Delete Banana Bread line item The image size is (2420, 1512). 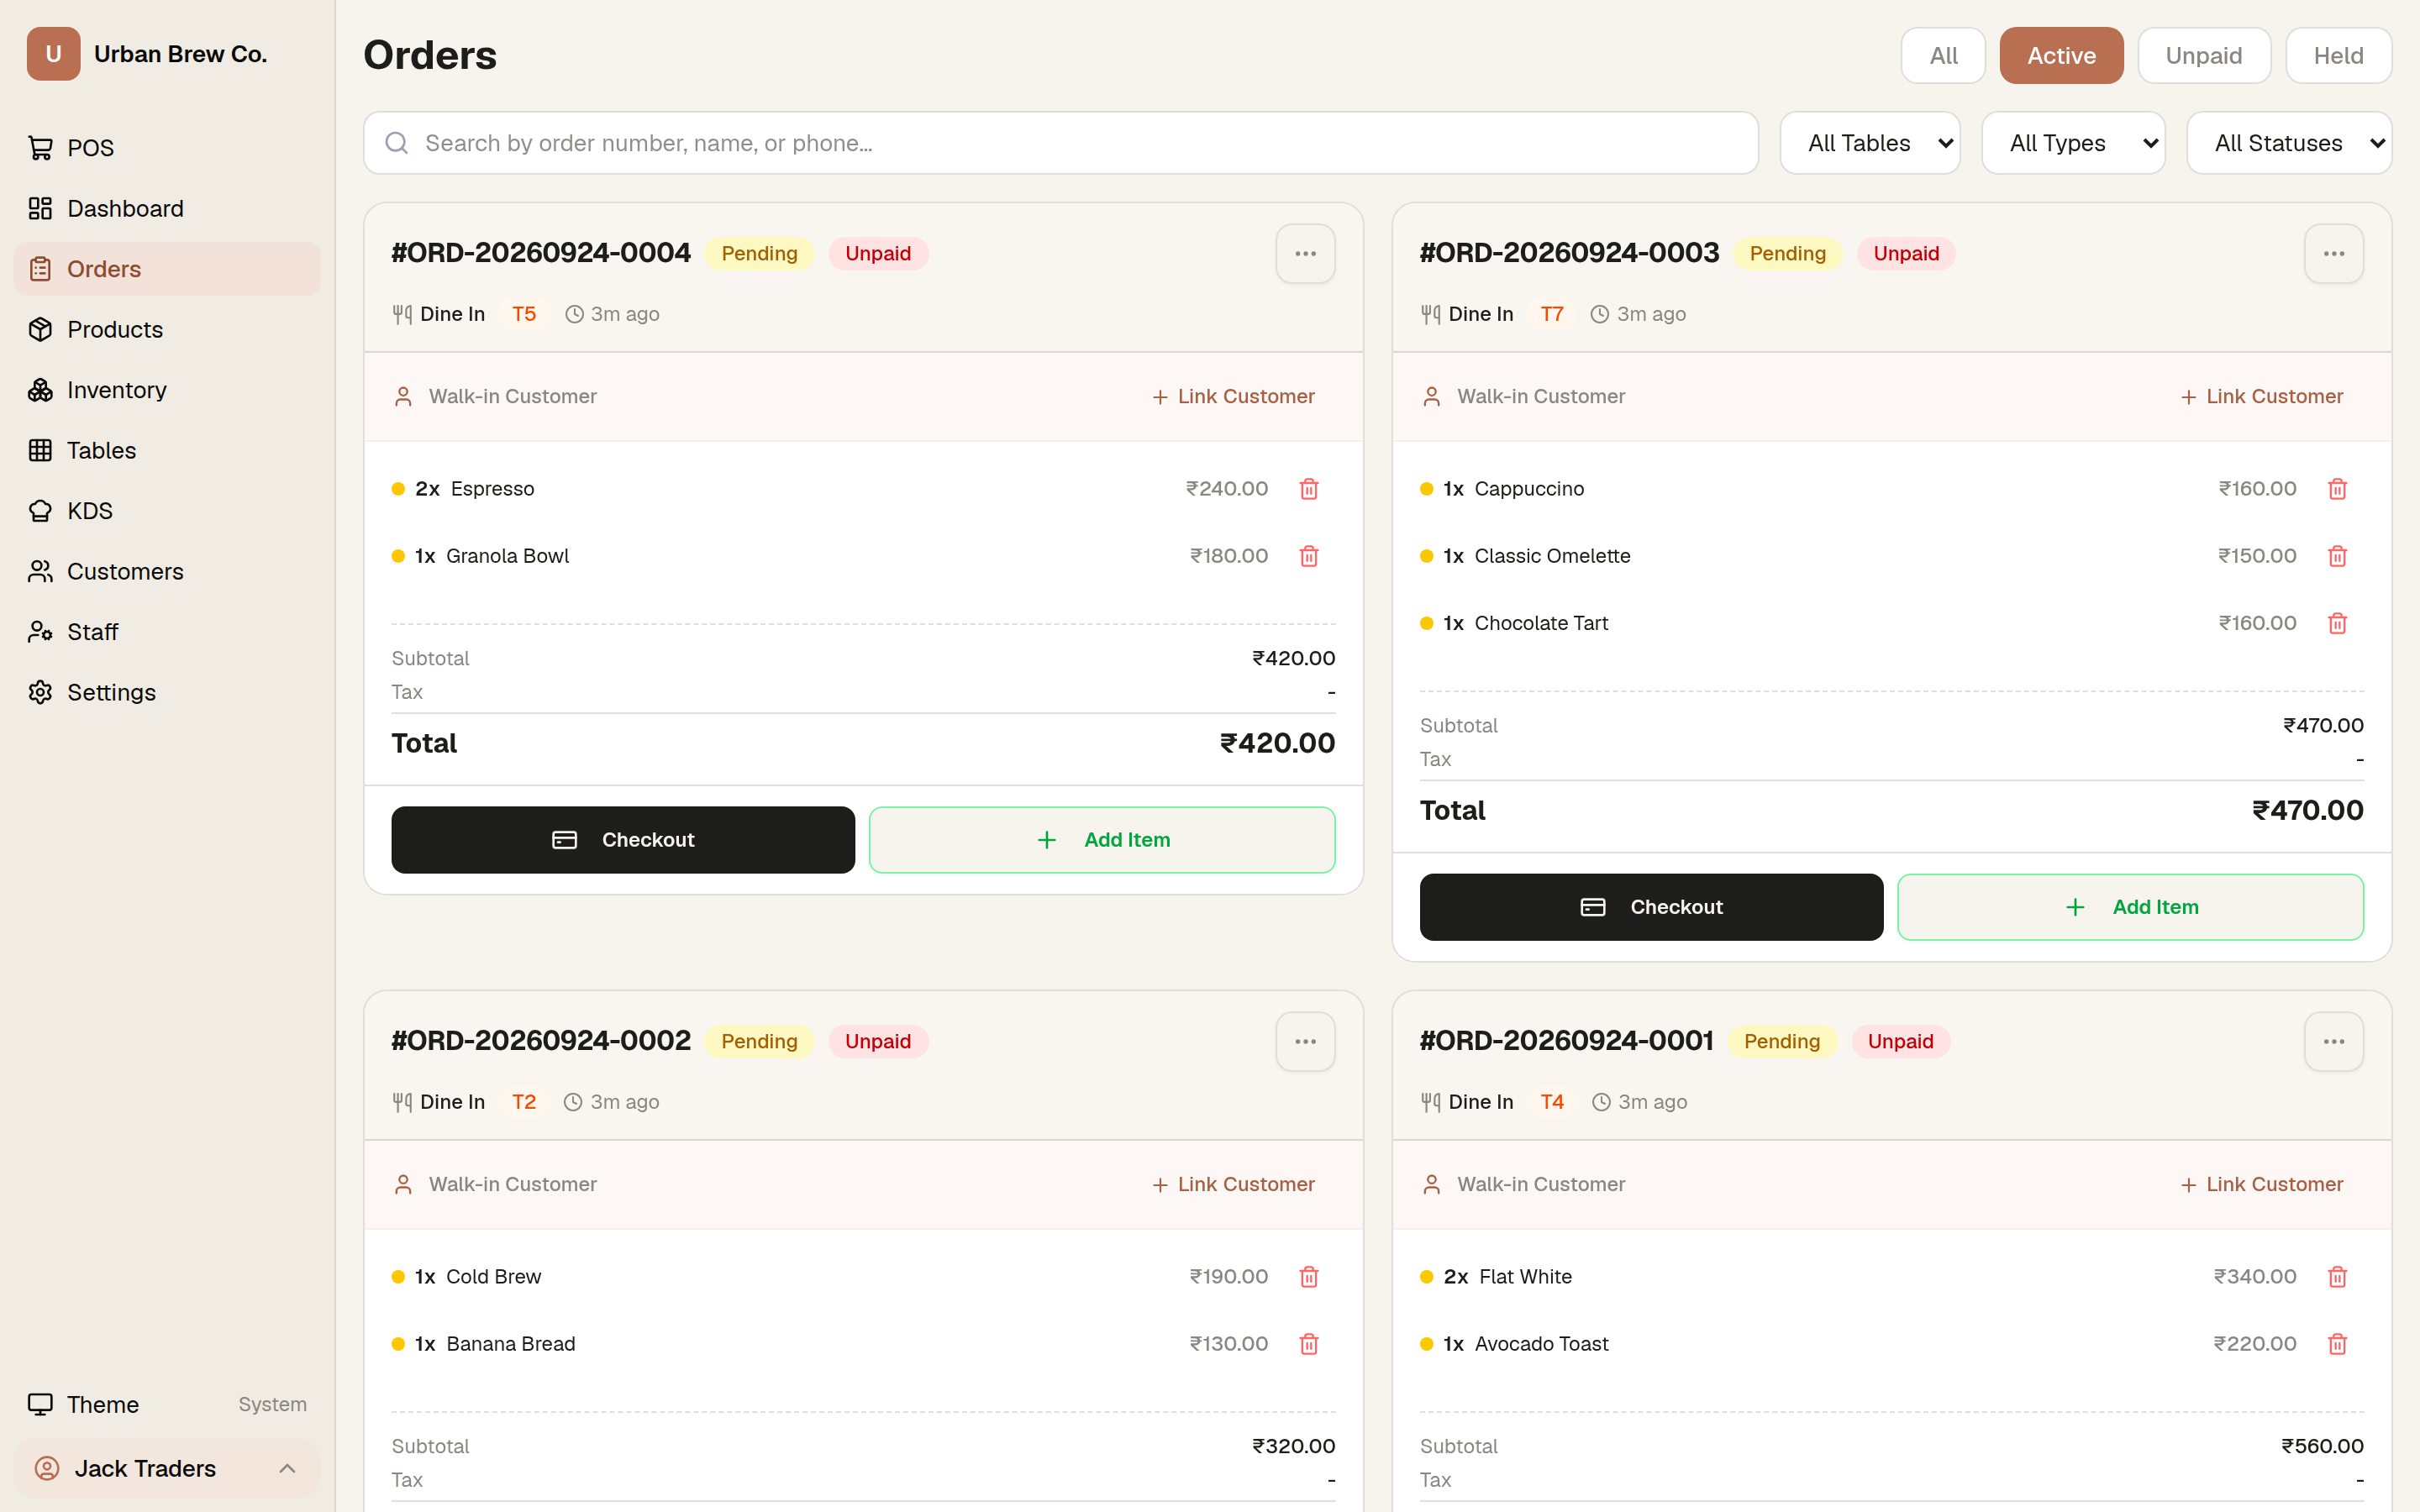pyautogui.click(x=1308, y=1344)
